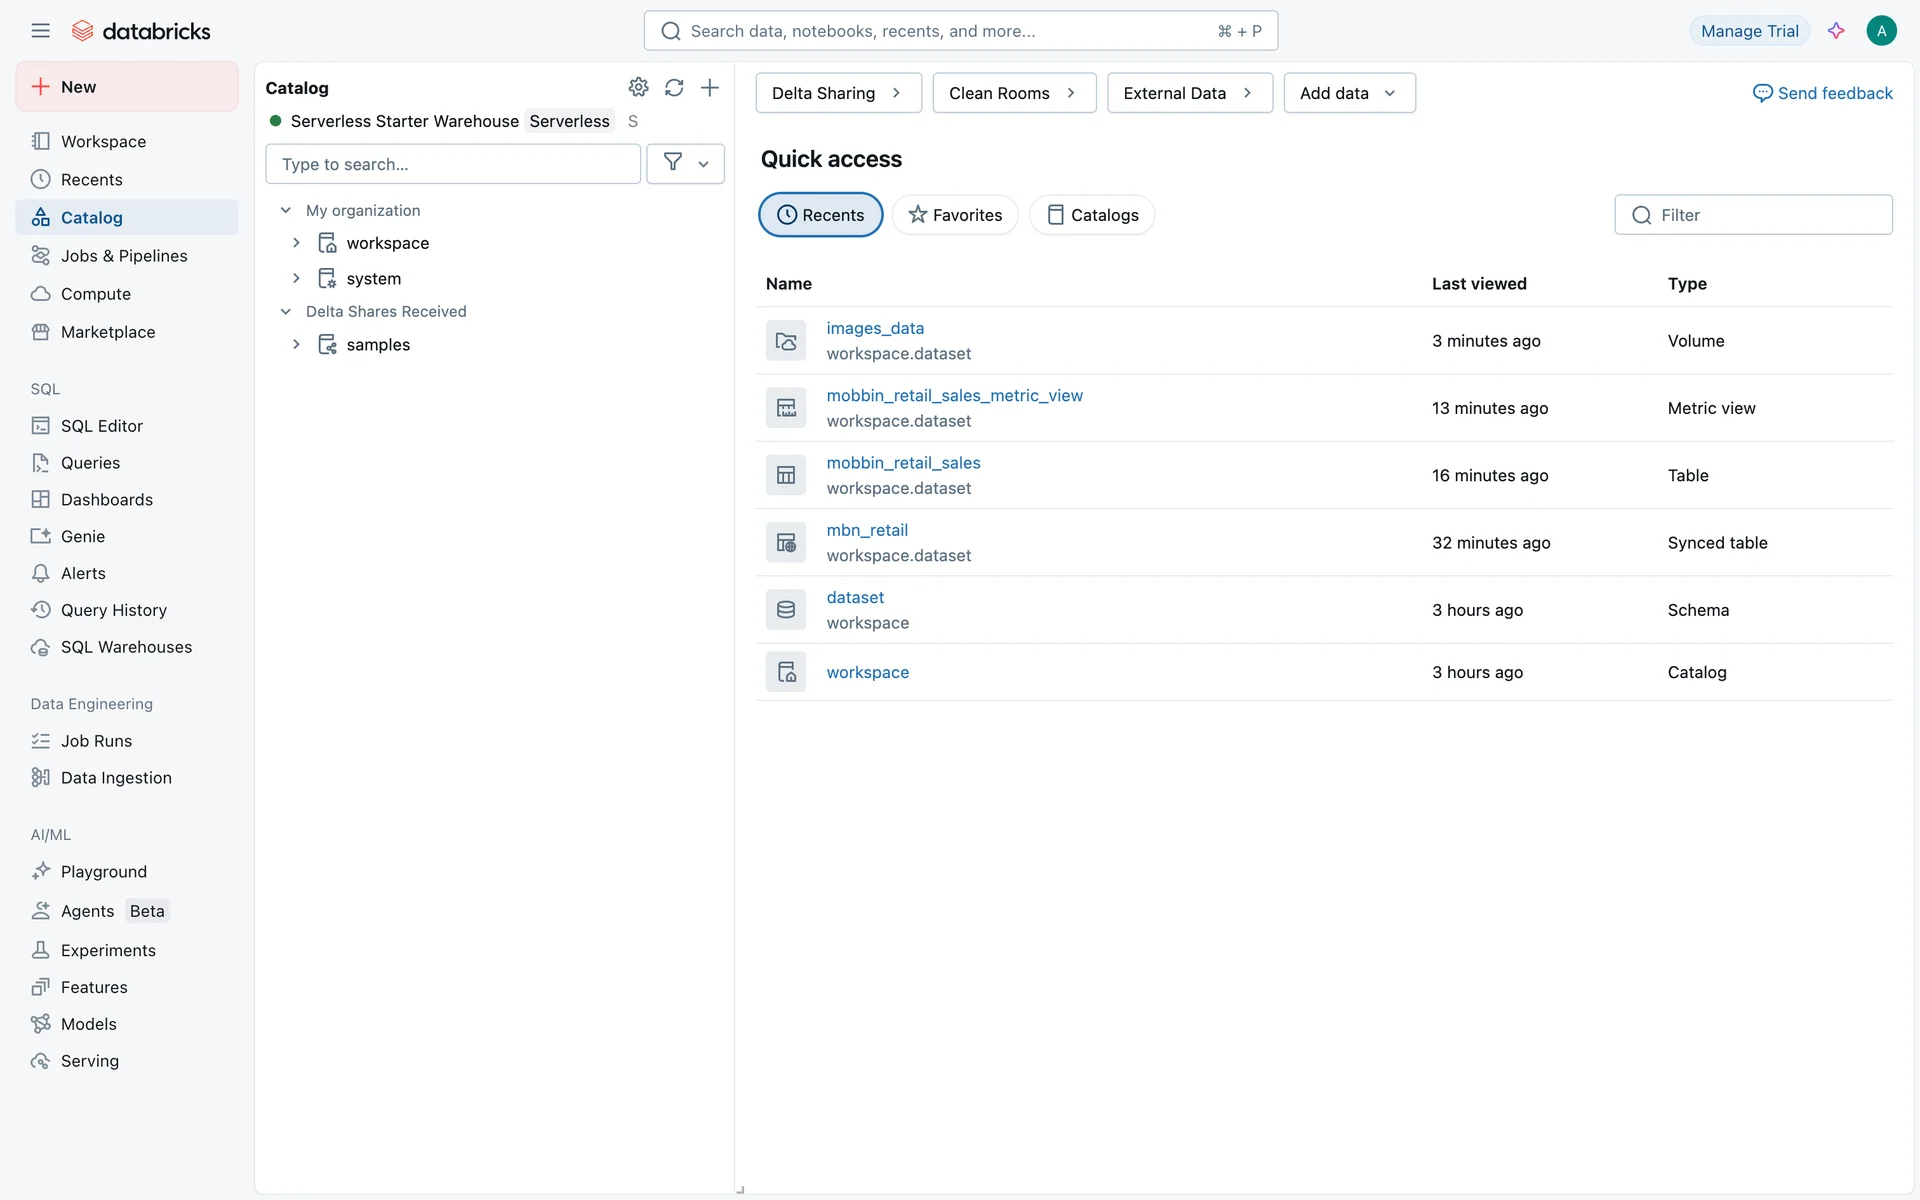Screen dimensions: 1920x1200
Task: Open the Add data dropdown
Action: [1349, 93]
